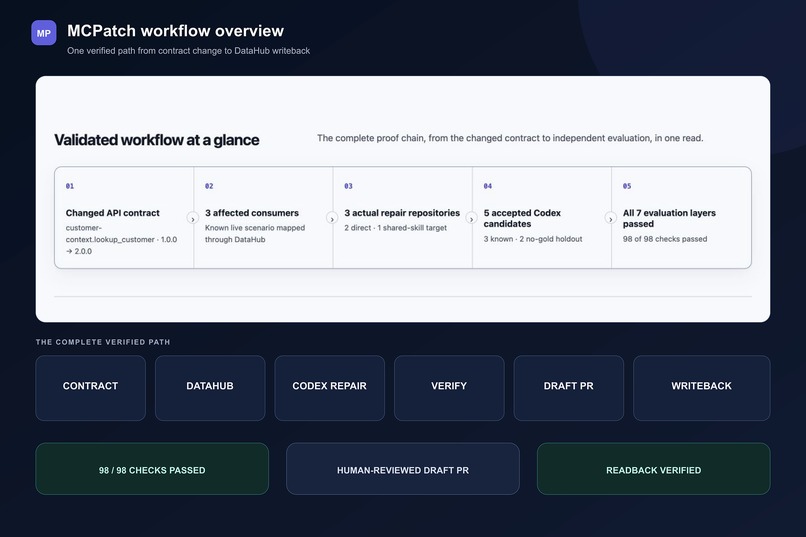Click the 3 known · 2 no-gold holdout text

[533, 239]
